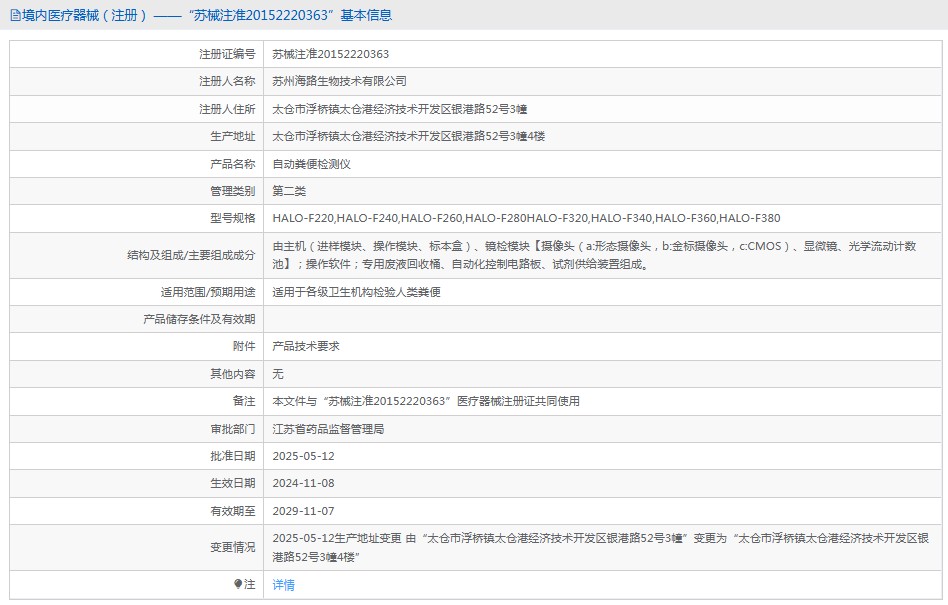Click the management category value 第二类
This screenshot has width=948, height=605.
click(x=290, y=191)
